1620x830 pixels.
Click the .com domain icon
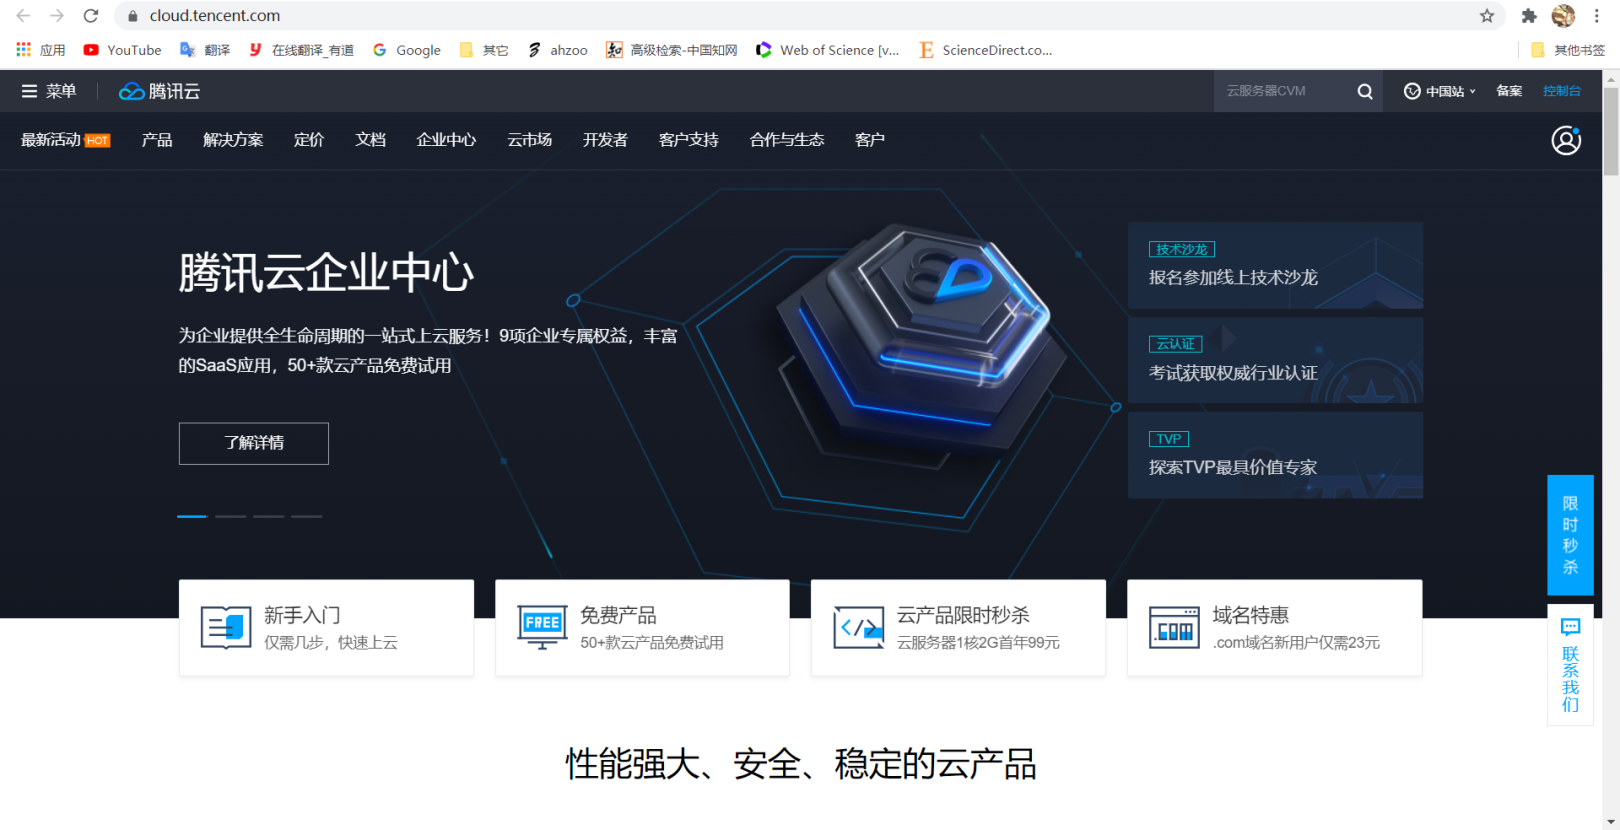click(1174, 628)
